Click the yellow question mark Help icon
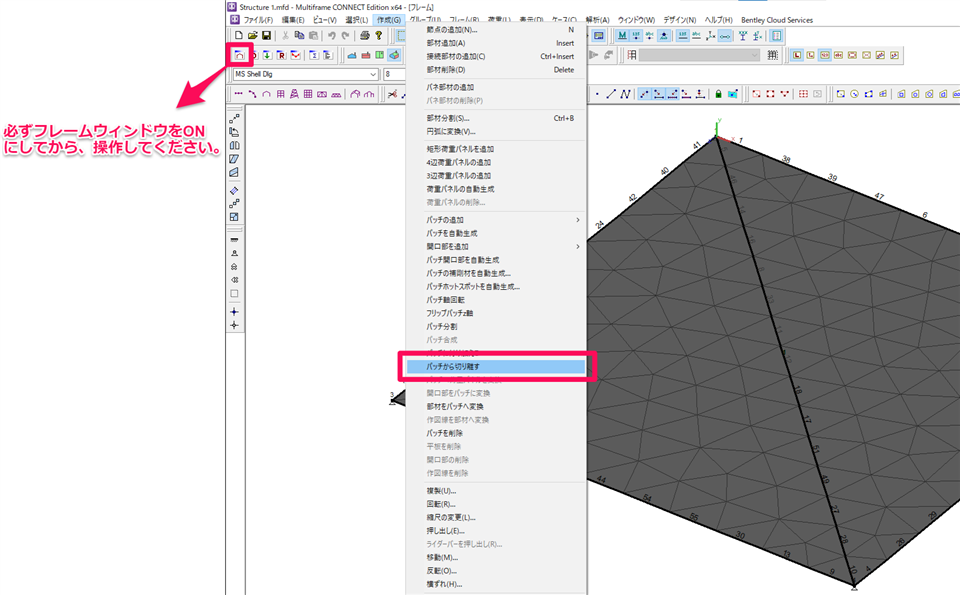 point(378,36)
